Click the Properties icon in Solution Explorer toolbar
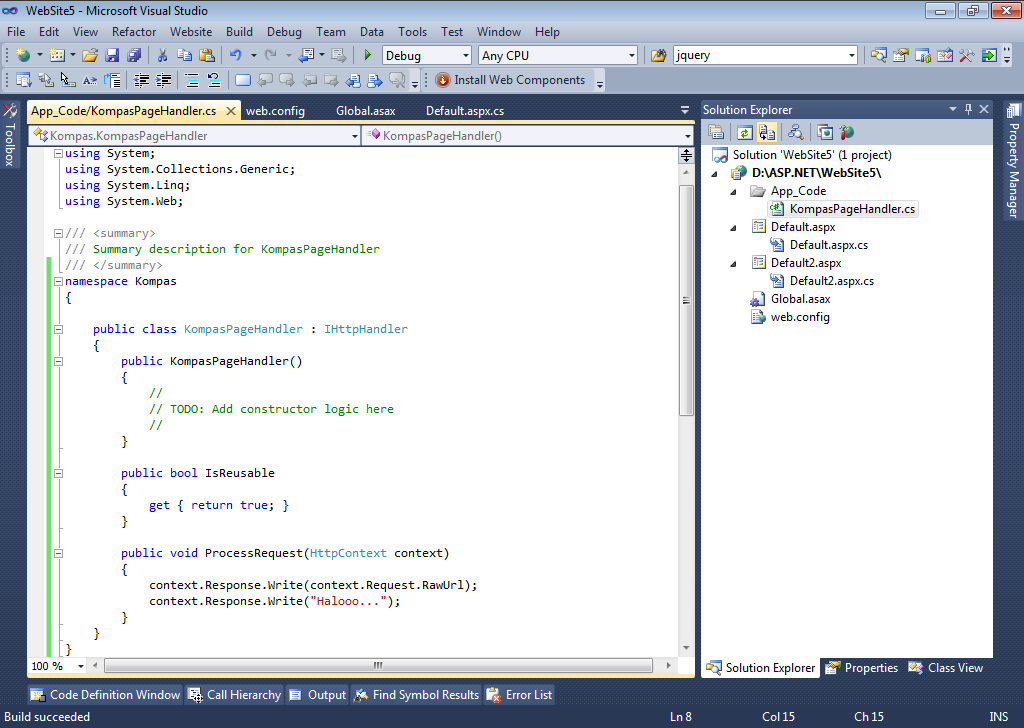Viewport: 1024px width, 728px height. tap(716, 133)
